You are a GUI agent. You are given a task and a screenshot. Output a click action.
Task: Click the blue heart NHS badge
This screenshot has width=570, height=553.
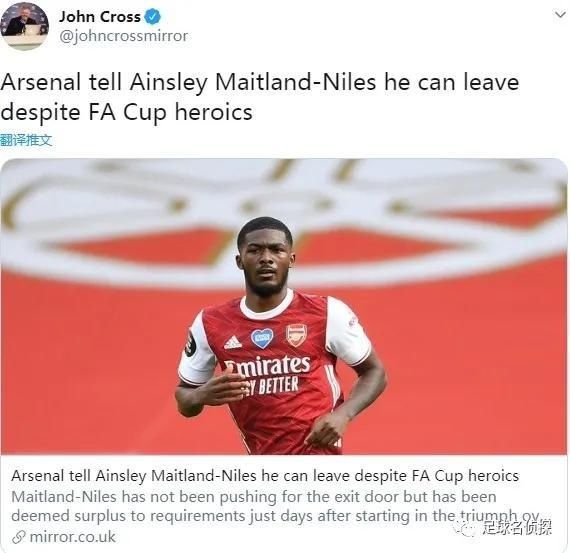(262, 338)
